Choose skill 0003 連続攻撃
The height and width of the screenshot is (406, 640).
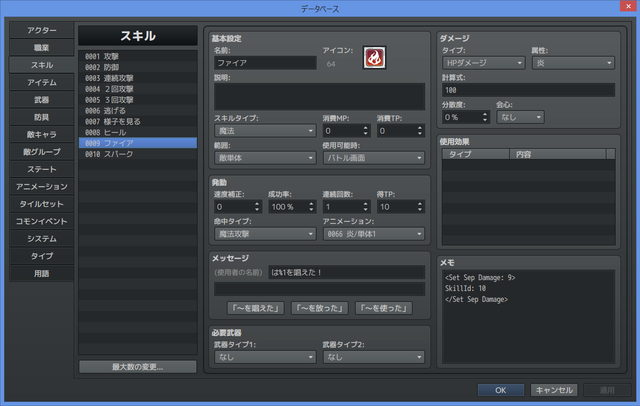point(138,78)
